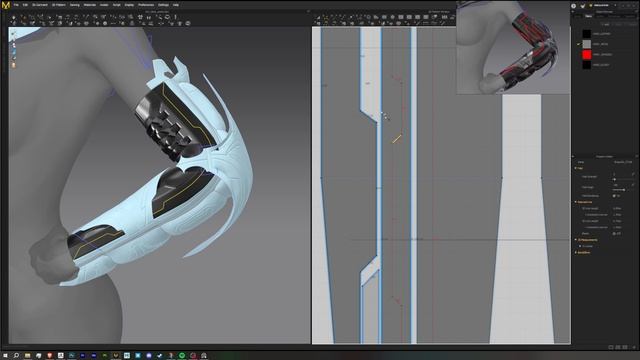The width and height of the screenshot is (640, 360).
Task: Expand the 2D Measurements section
Action: coord(587,240)
